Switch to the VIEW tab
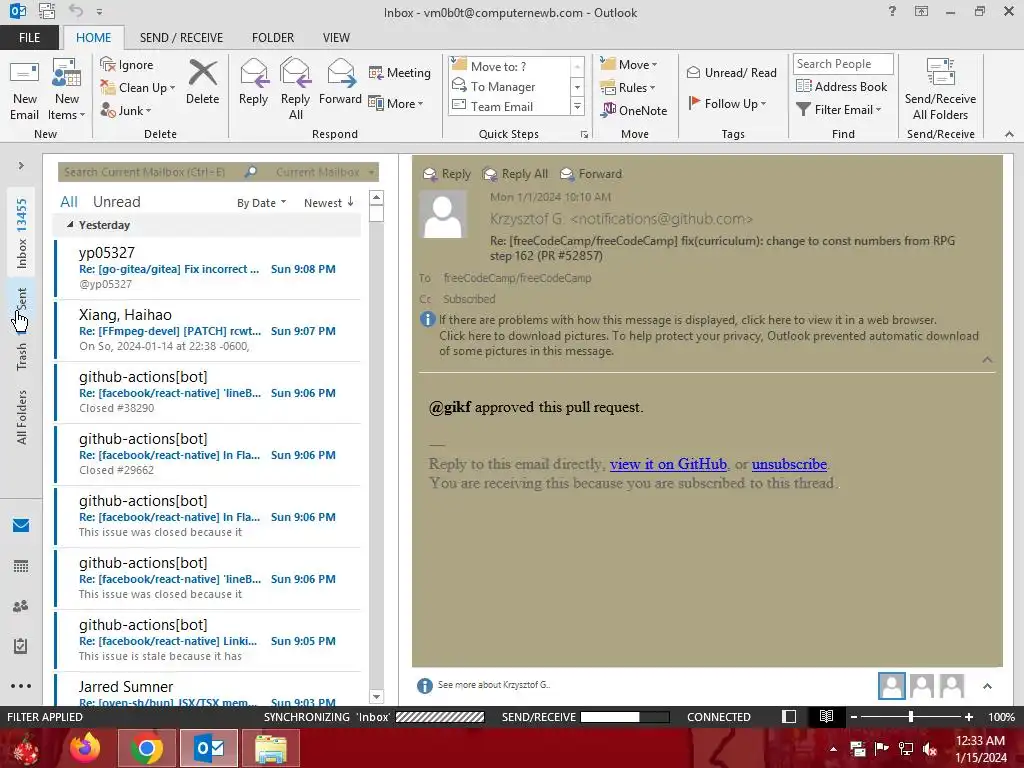This screenshot has height=768, width=1024. 336,37
